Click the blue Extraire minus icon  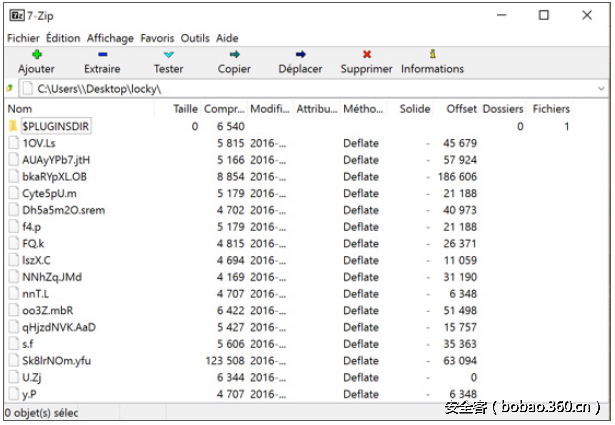[102, 55]
